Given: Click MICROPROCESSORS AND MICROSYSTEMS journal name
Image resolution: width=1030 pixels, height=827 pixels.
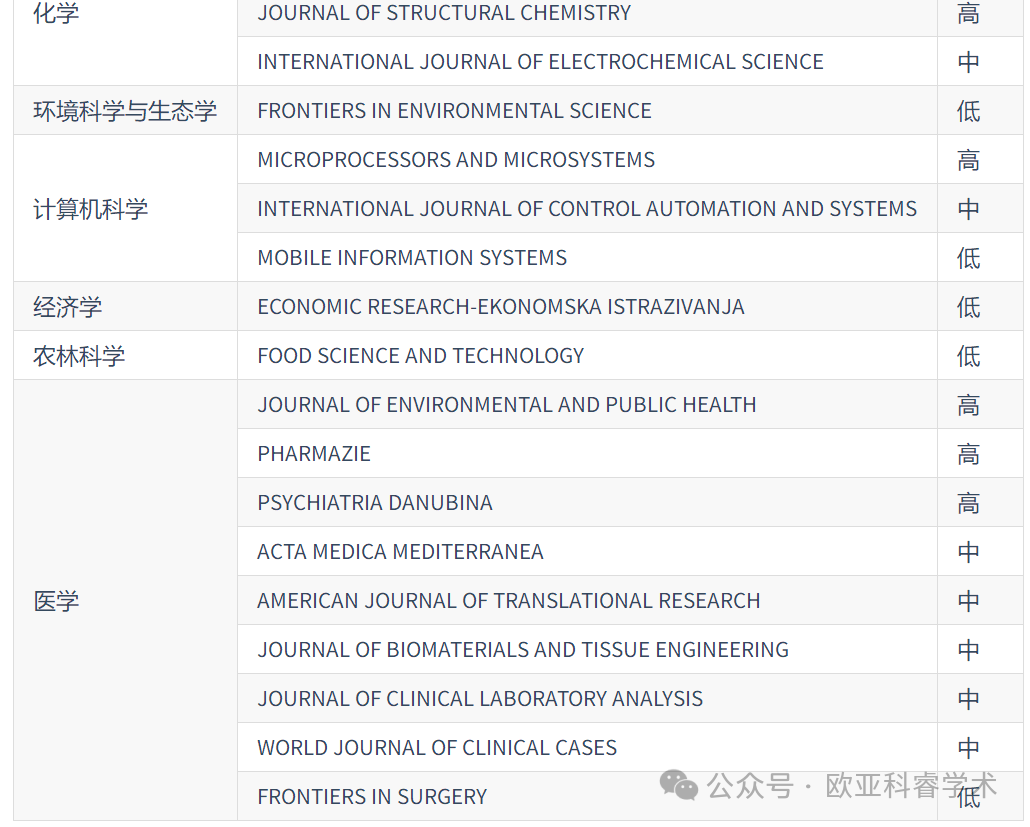Looking at the screenshot, I should pos(456,160).
